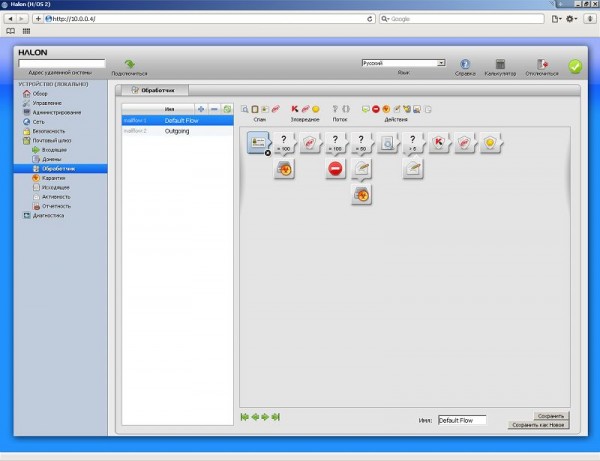This screenshot has width=600, height=461.
Task: Add a new mail flow with plus icon
Action: pyautogui.click(x=202, y=108)
